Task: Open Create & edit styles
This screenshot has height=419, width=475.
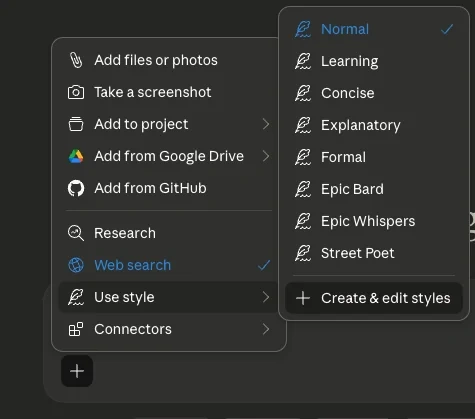Action: (374, 298)
